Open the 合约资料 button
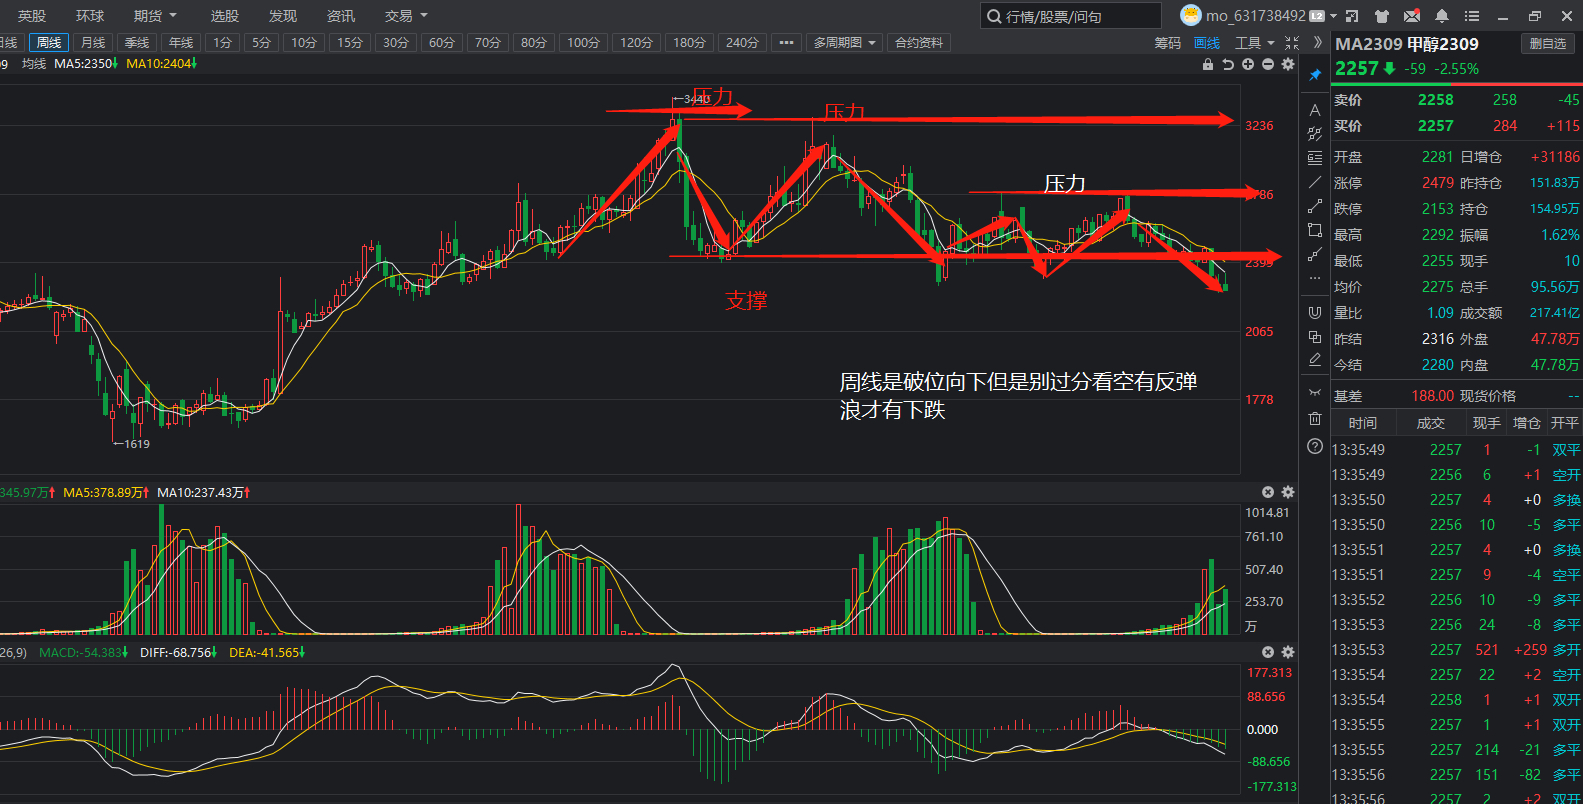The width and height of the screenshot is (1583, 804). click(x=919, y=43)
